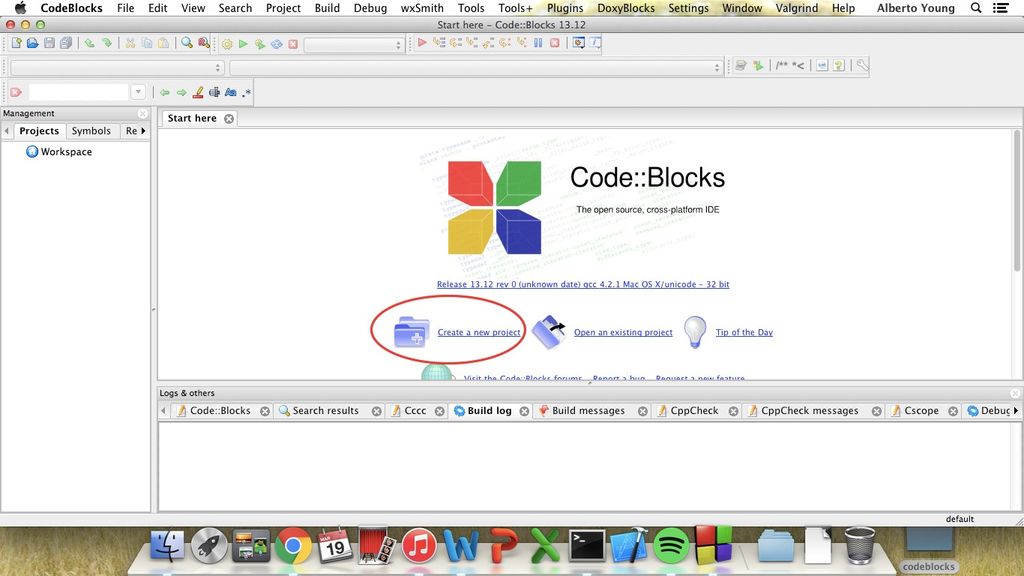The height and width of the screenshot is (576, 1024).
Task: Close the Start here tab
Action: pos(229,118)
